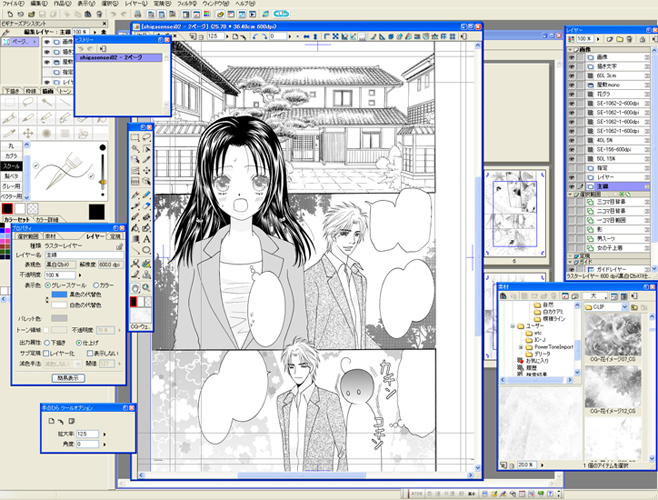Toggle the トーン領域 checkbox
658x500 pixels.
[x=46, y=330]
